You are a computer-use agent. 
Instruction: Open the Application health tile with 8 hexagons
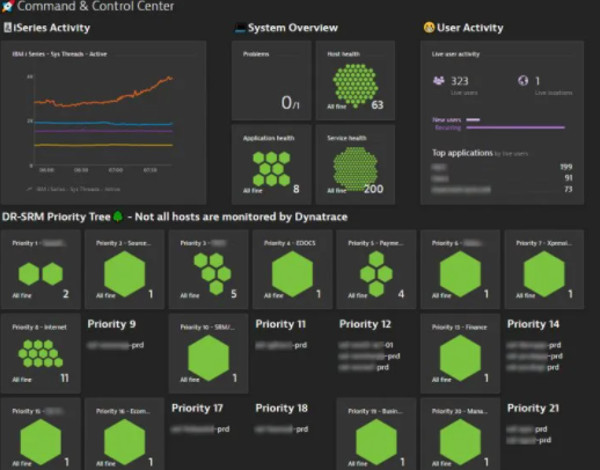click(x=271, y=164)
